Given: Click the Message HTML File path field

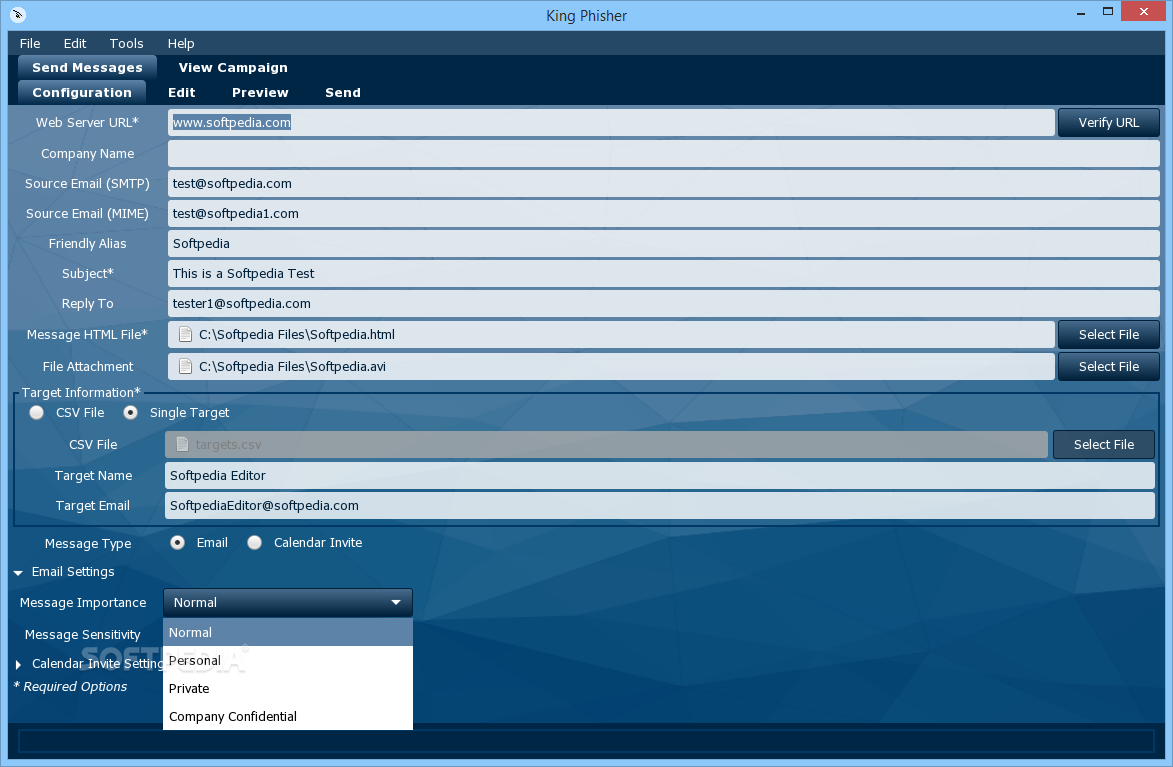Looking at the screenshot, I should [611, 334].
